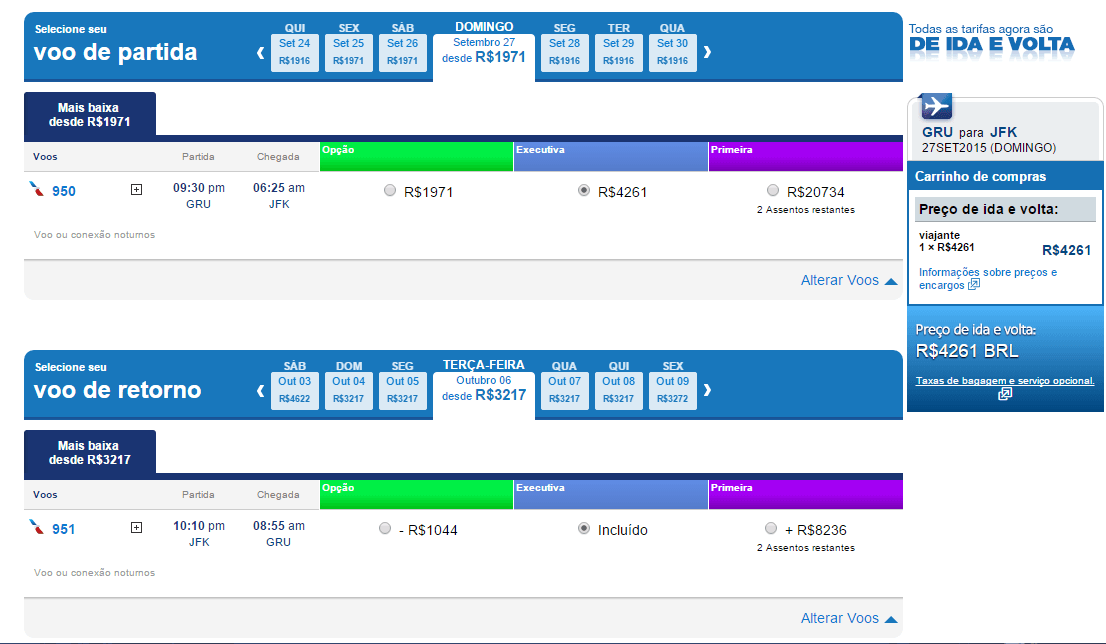Click the purple Primeira header of departure table
1106x644 pixels.
[805, 157]
